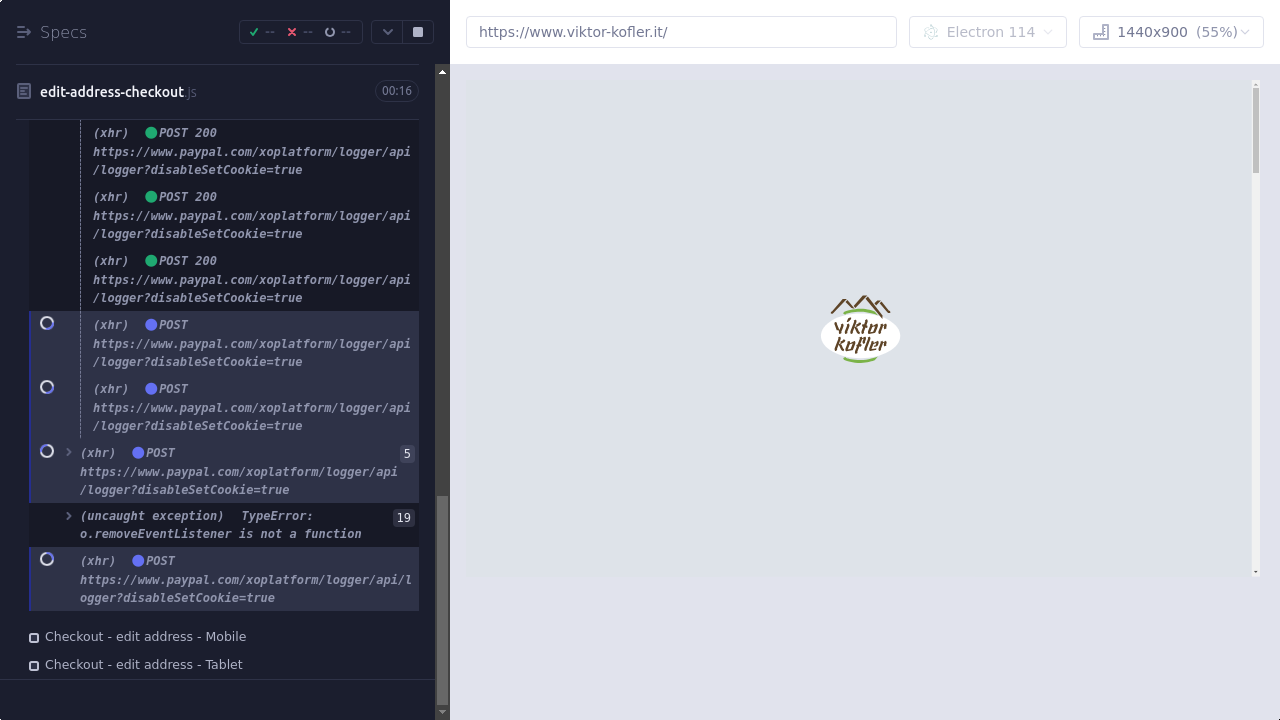Image resolution: width=1280 pixels, height=720 pixels.
Task: Click the stop running tests button
Action: [418, 32]
